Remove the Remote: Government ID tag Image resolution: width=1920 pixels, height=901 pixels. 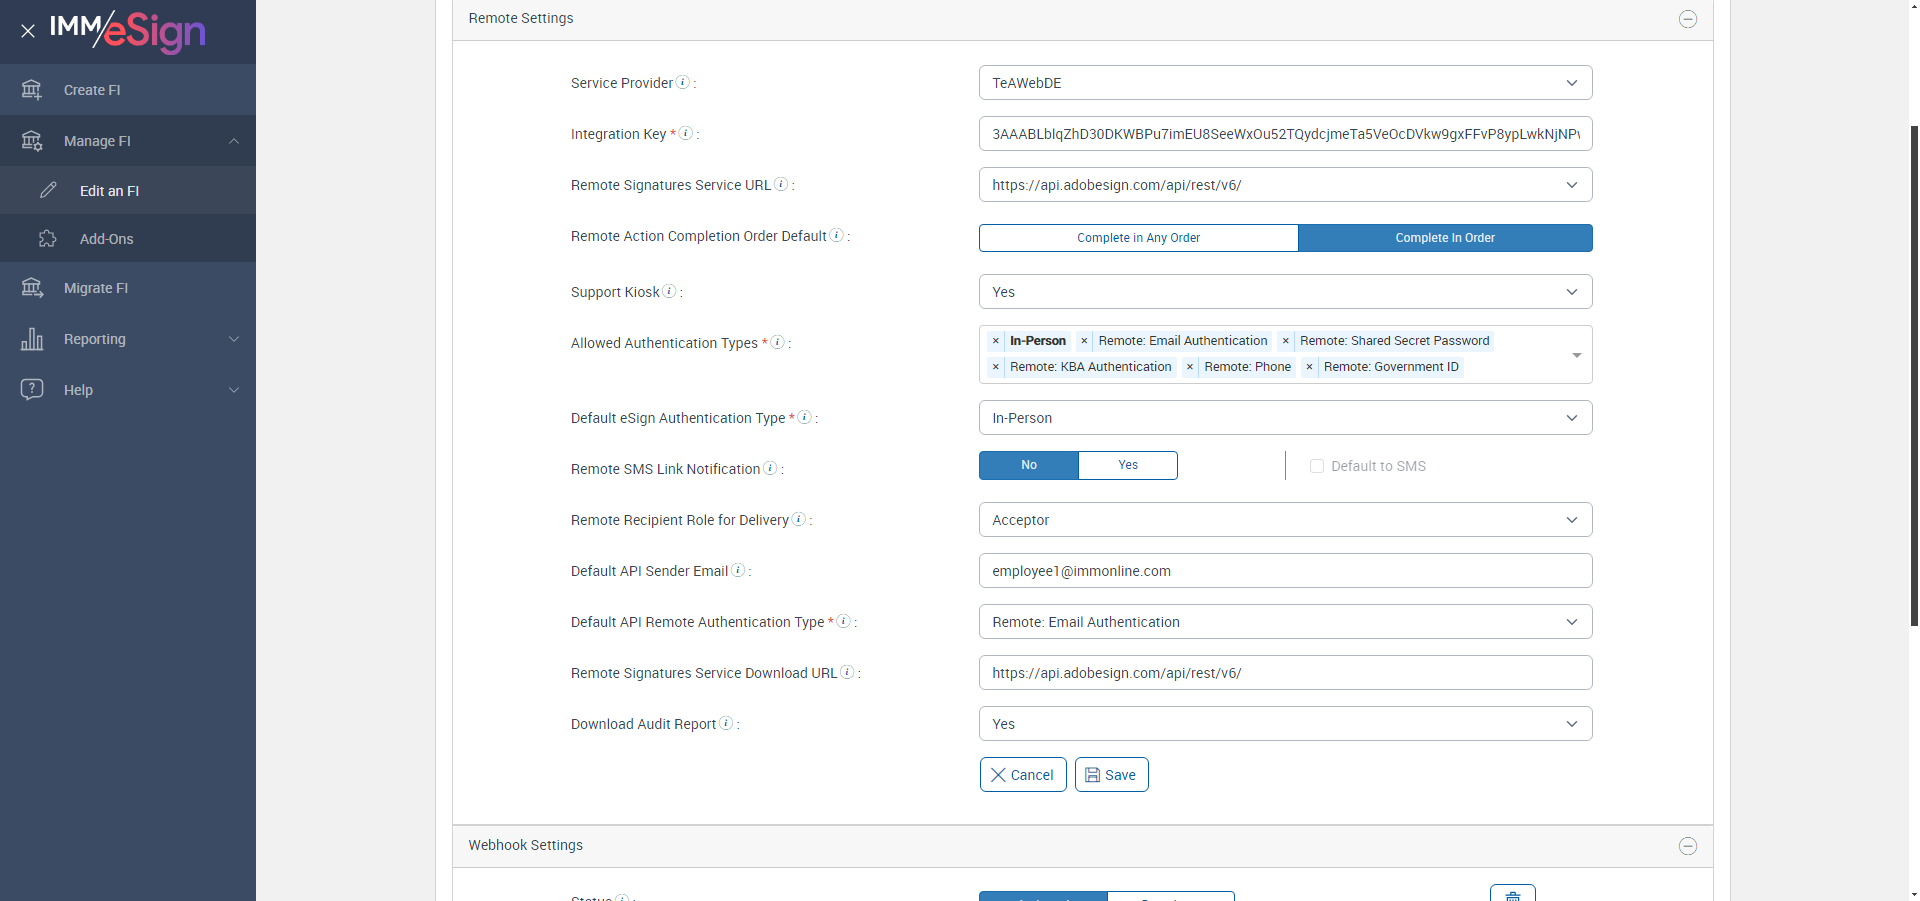click(x=1309, y=367)
